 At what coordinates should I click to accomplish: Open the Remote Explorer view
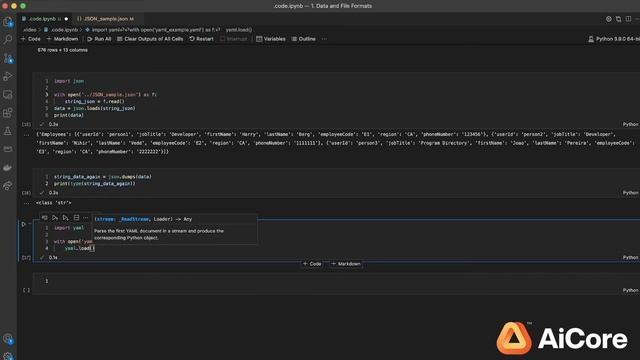pos(8,95)
